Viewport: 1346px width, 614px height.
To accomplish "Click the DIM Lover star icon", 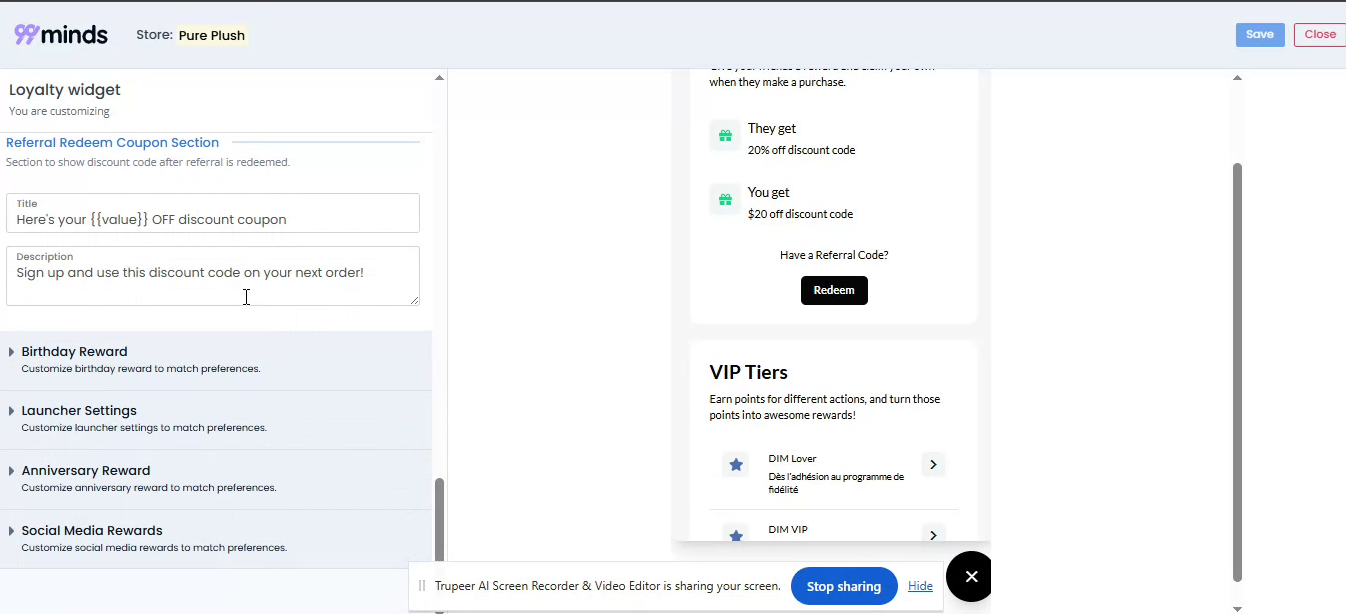I will click(x=736, y=465).
